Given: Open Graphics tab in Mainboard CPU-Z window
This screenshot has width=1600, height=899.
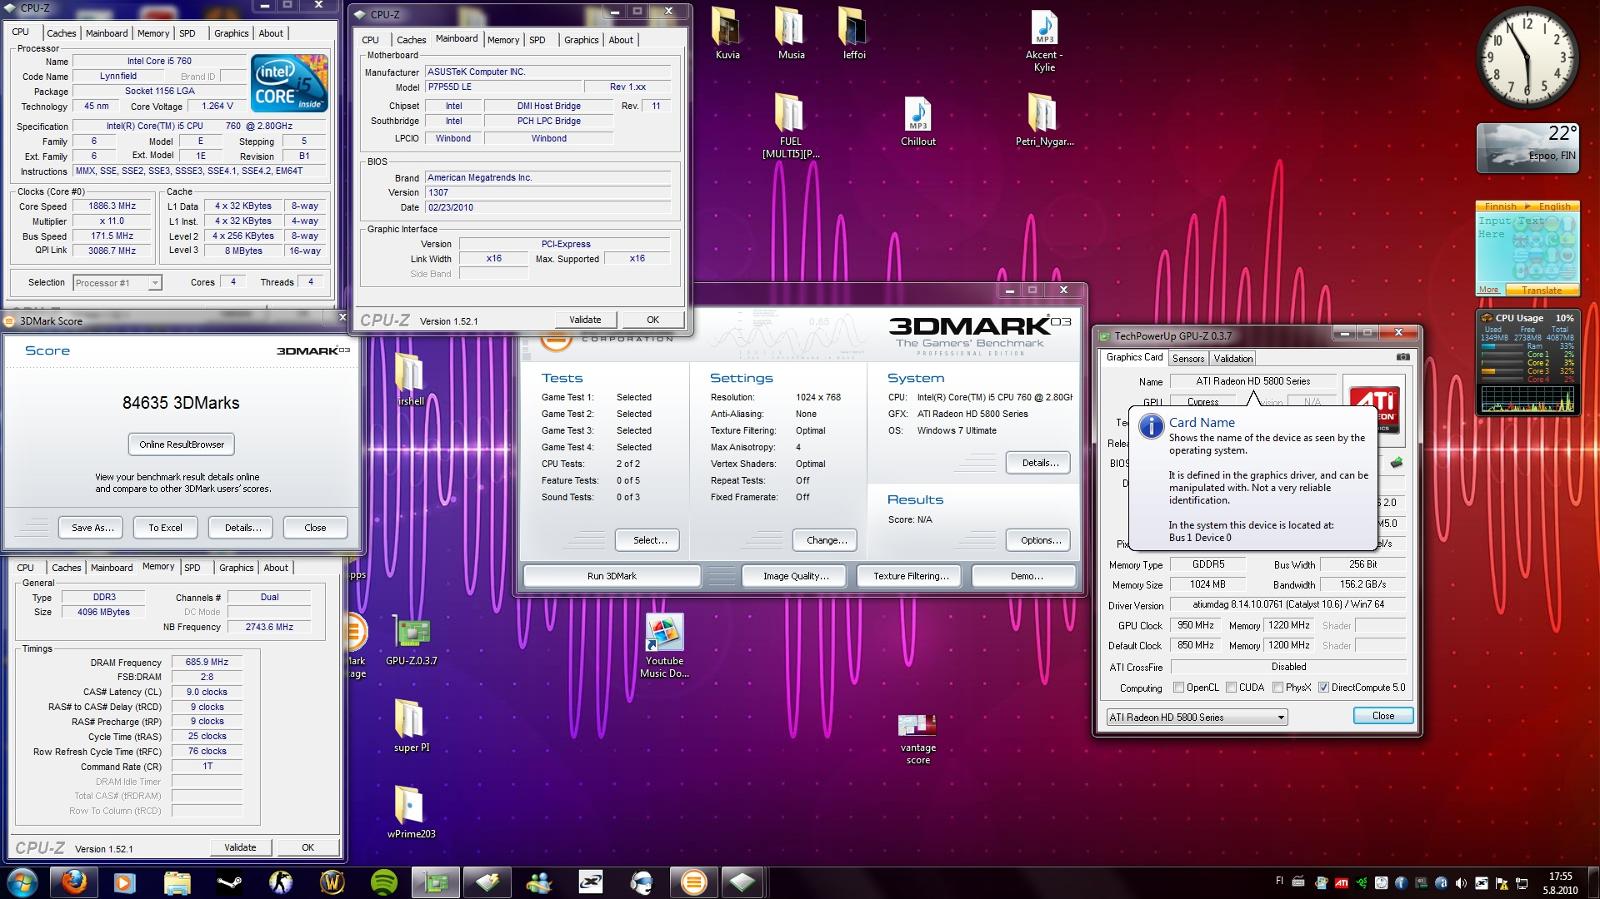Looking at the screenshot, I should point(581,40).
